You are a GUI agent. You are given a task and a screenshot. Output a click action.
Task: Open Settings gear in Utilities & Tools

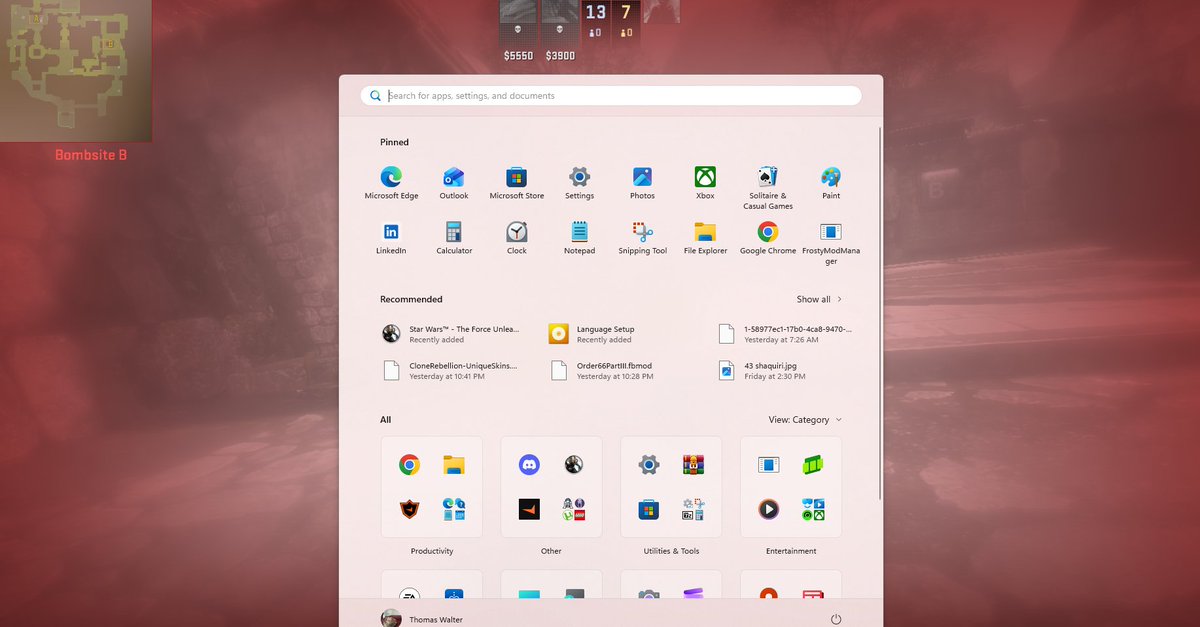pos(649,464)
